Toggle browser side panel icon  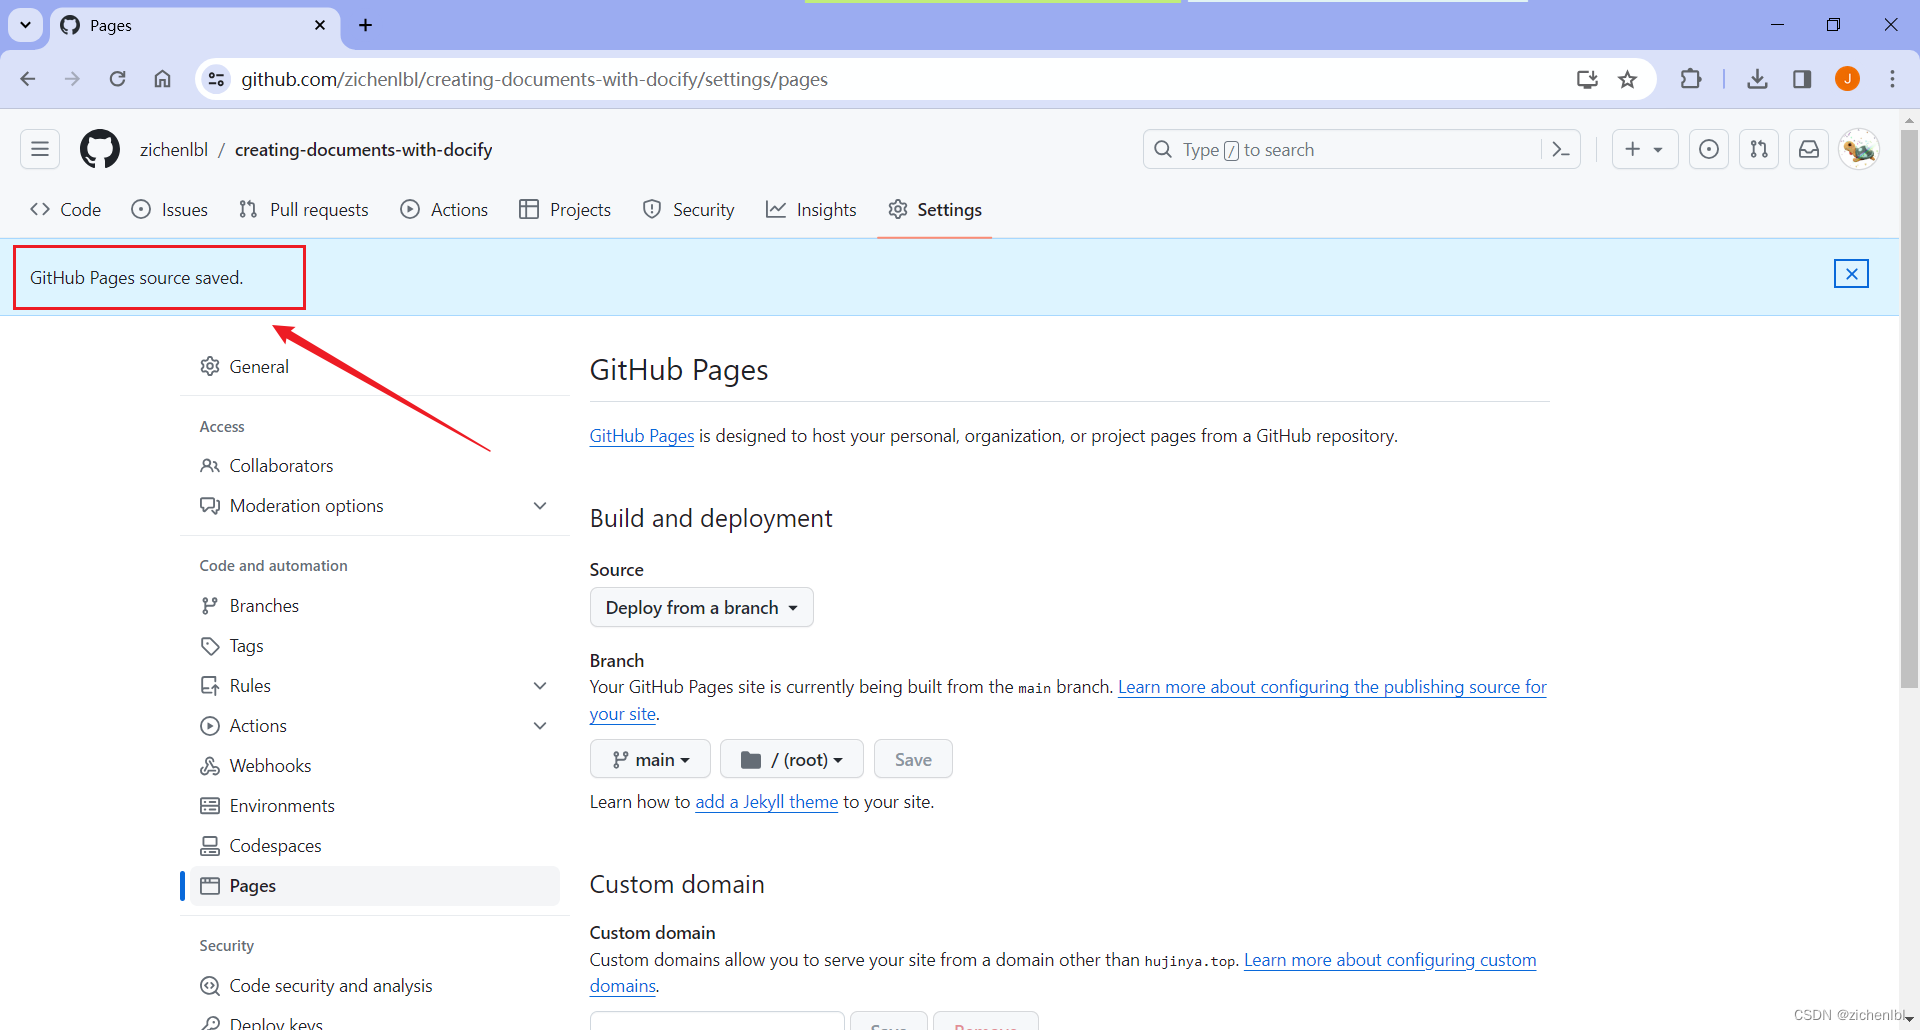click(x=1802, y=79)
